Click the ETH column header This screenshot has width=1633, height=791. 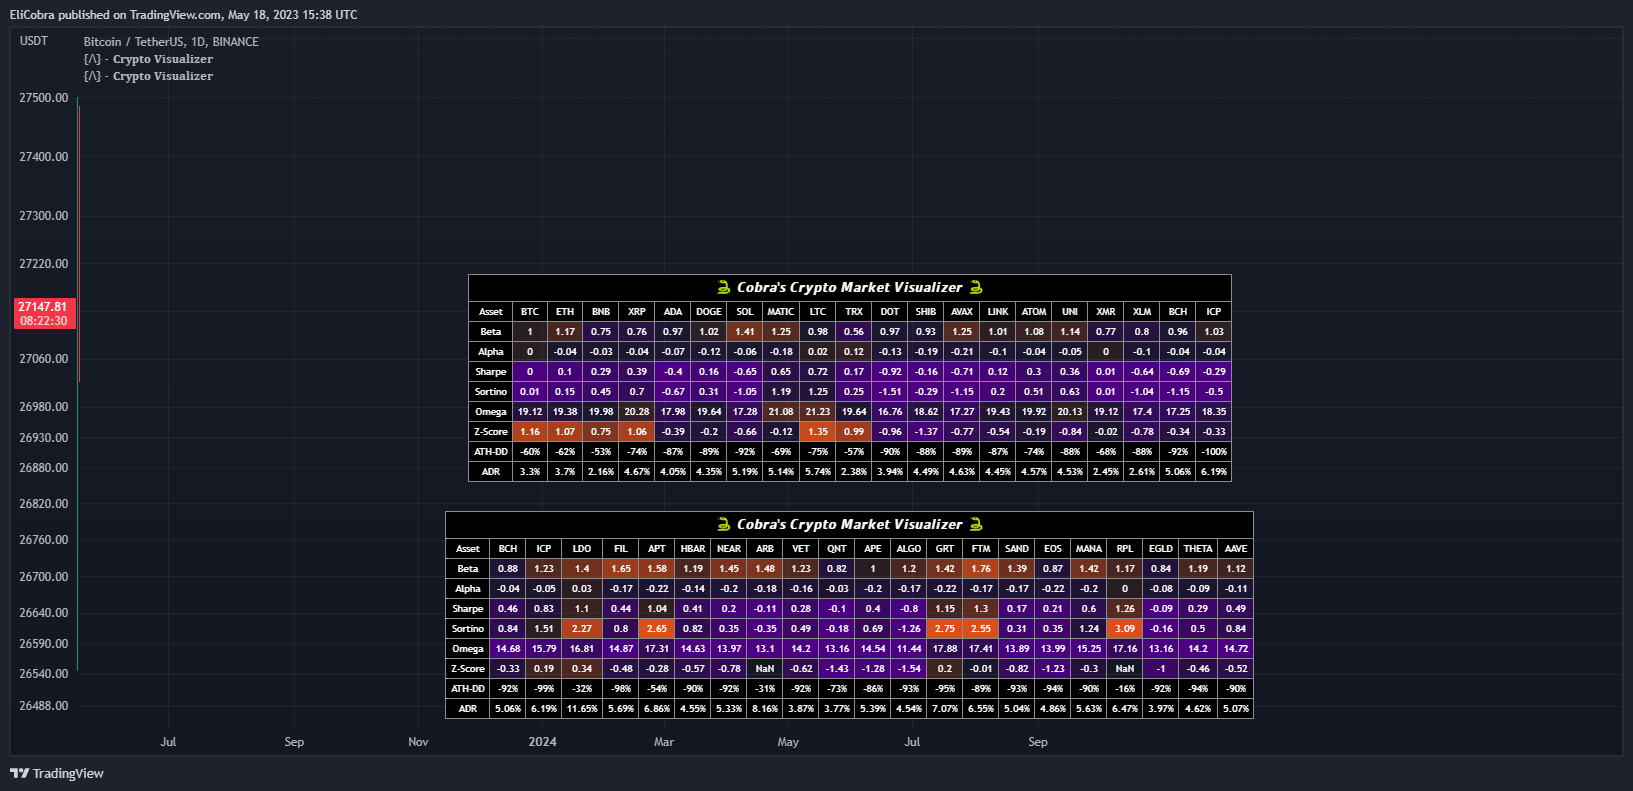(x=565, y=312)
